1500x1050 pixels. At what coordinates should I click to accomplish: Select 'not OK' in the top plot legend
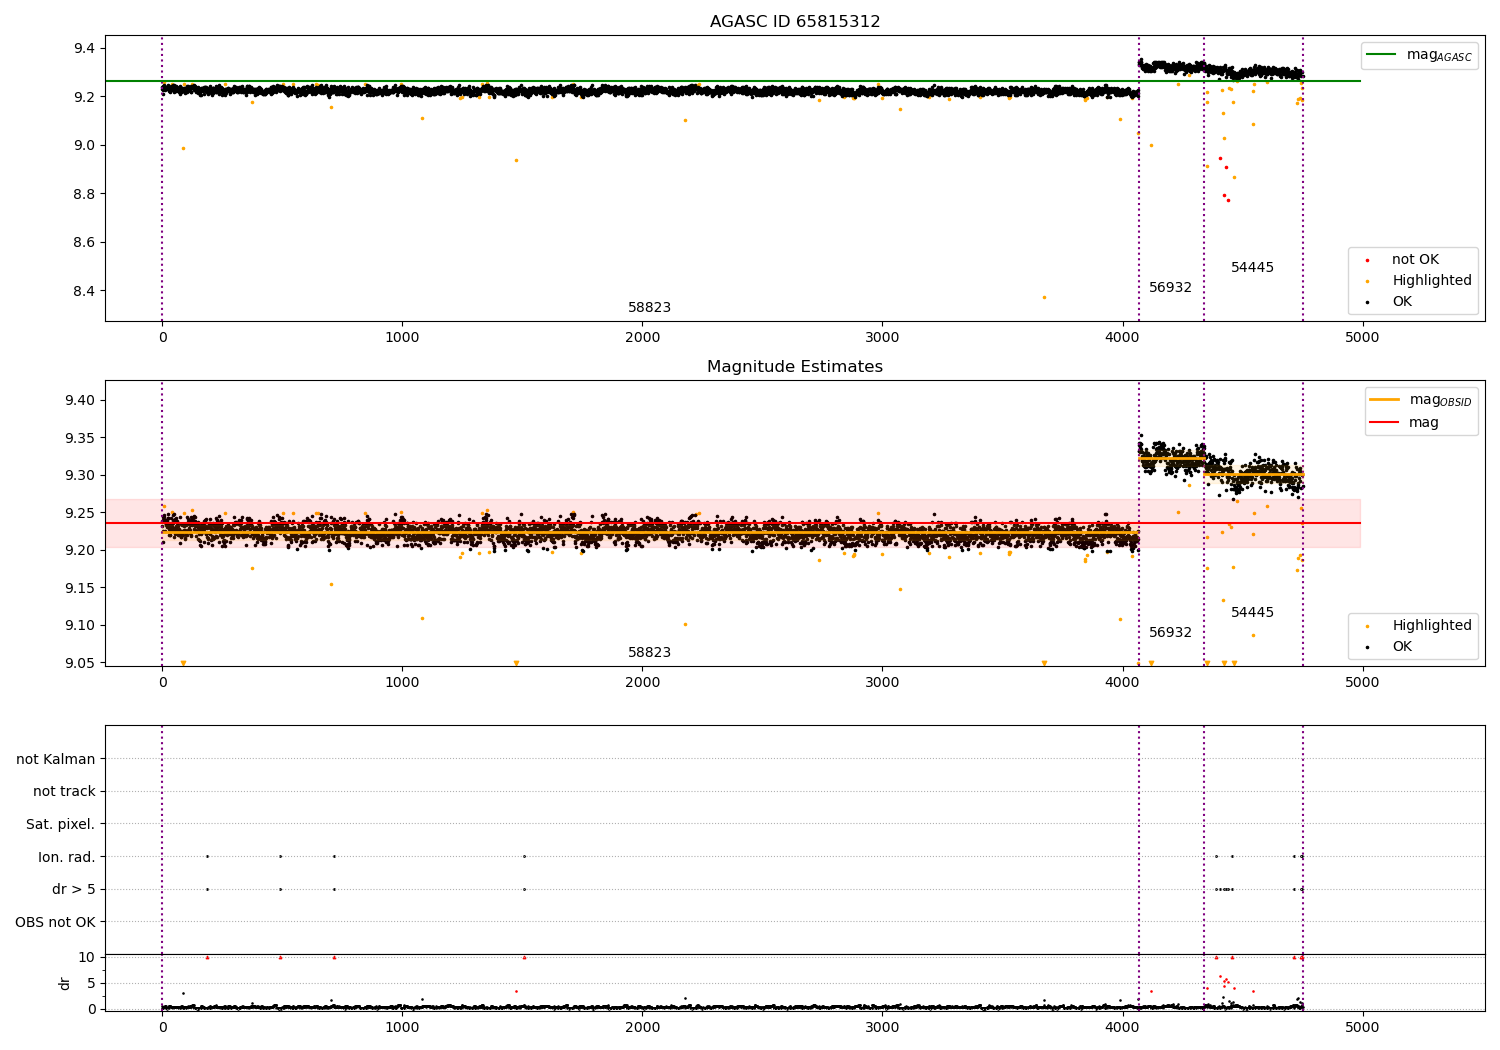pos(1415,260)
